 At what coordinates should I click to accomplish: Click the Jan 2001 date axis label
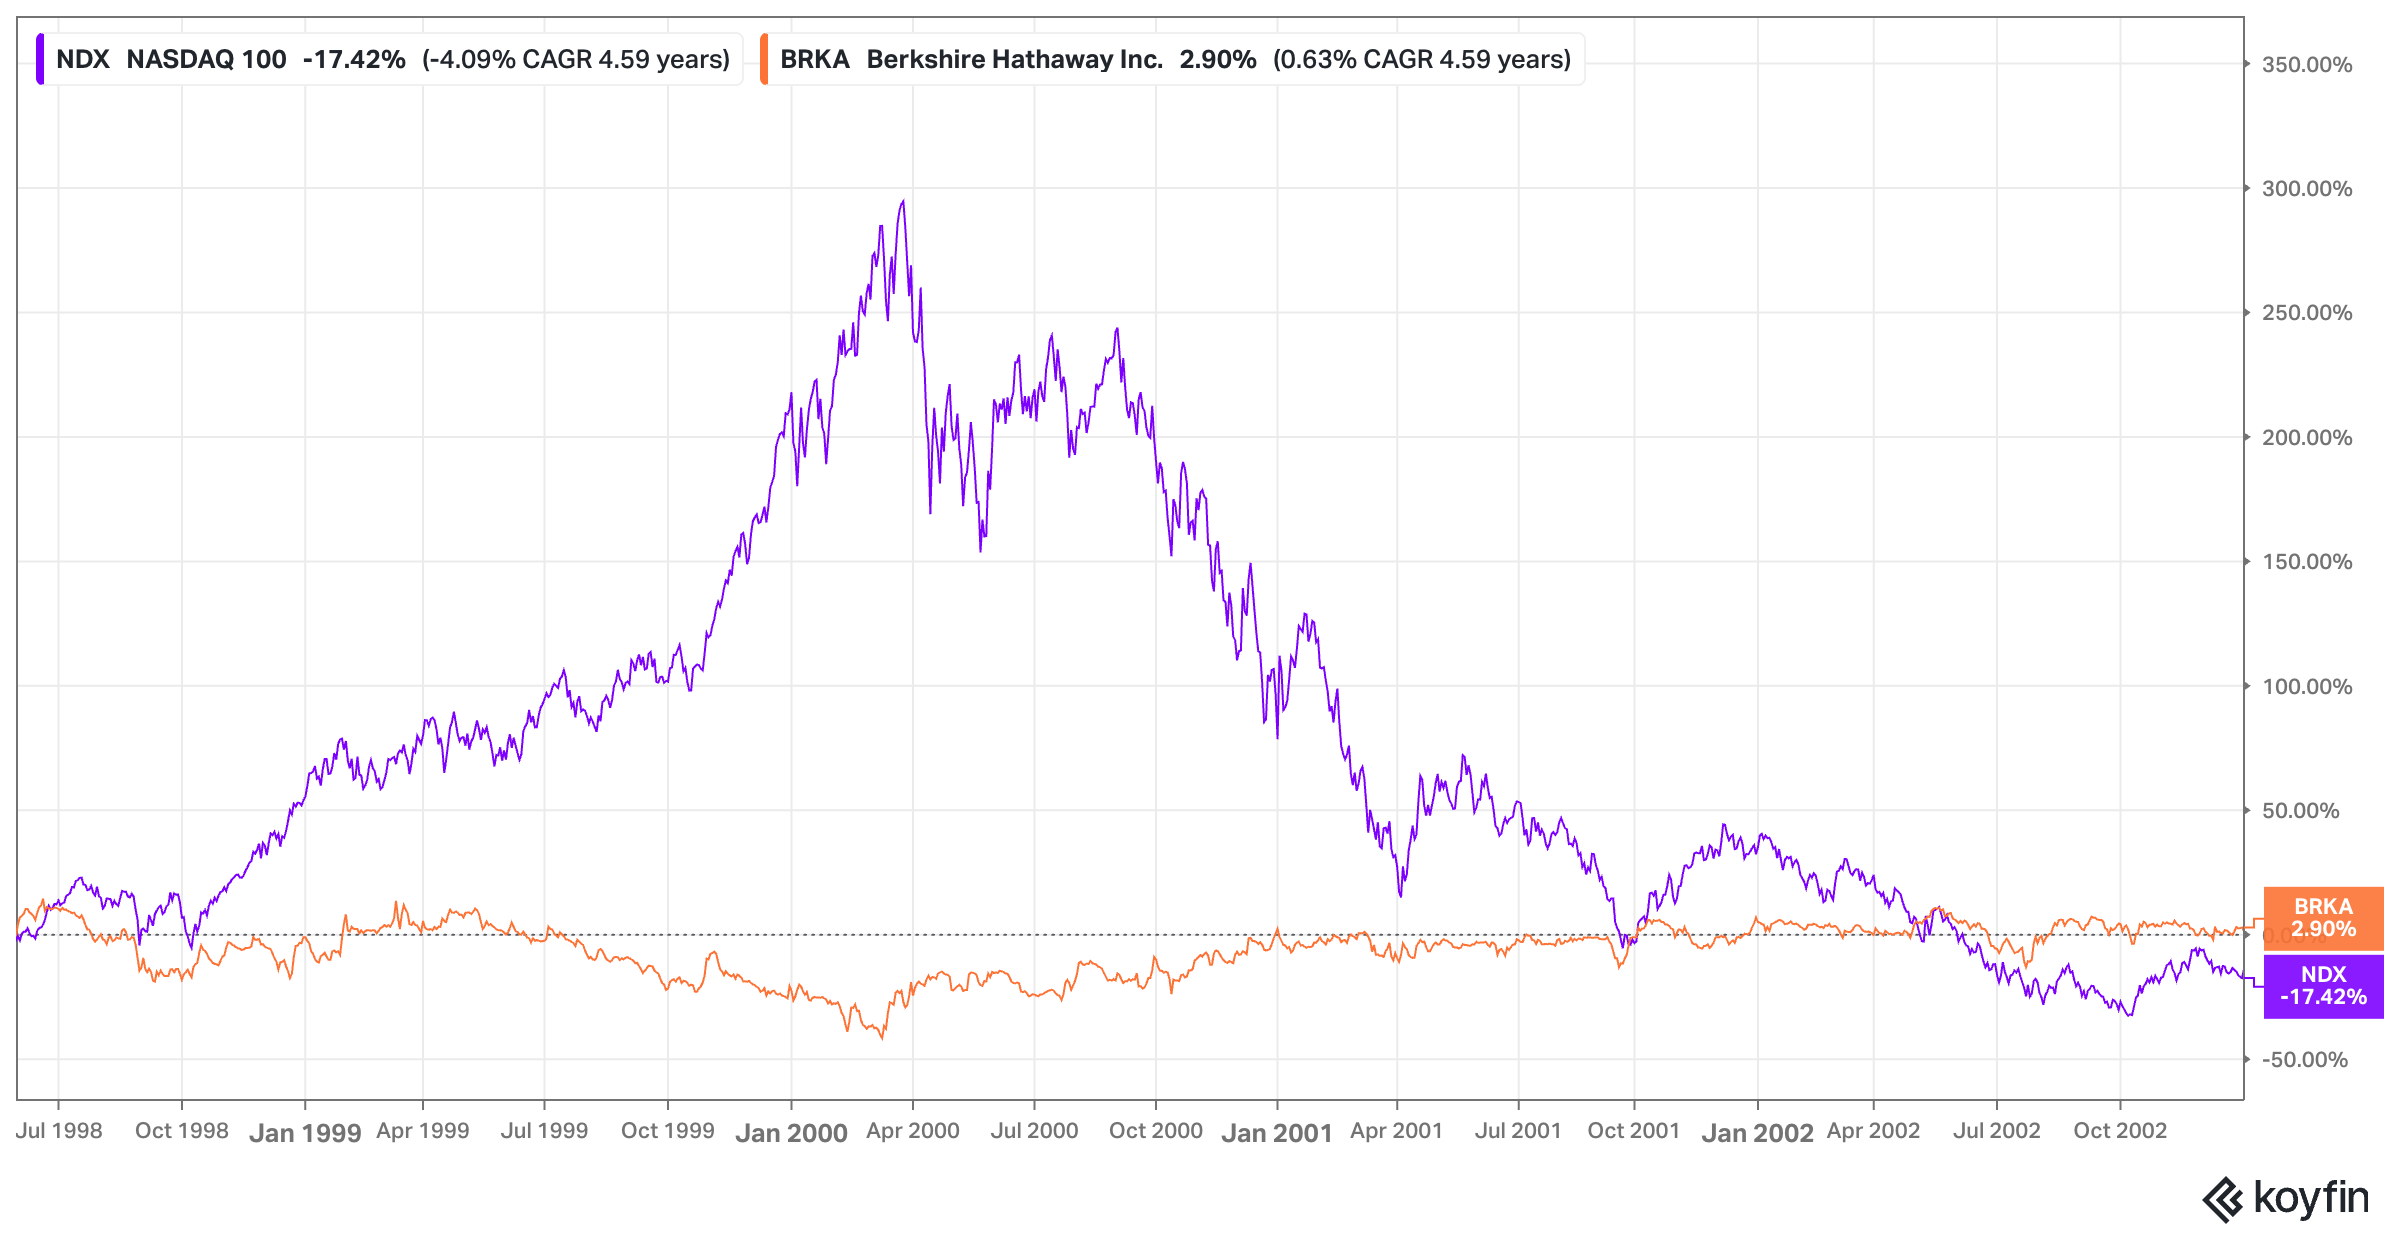point(1276,1133)
